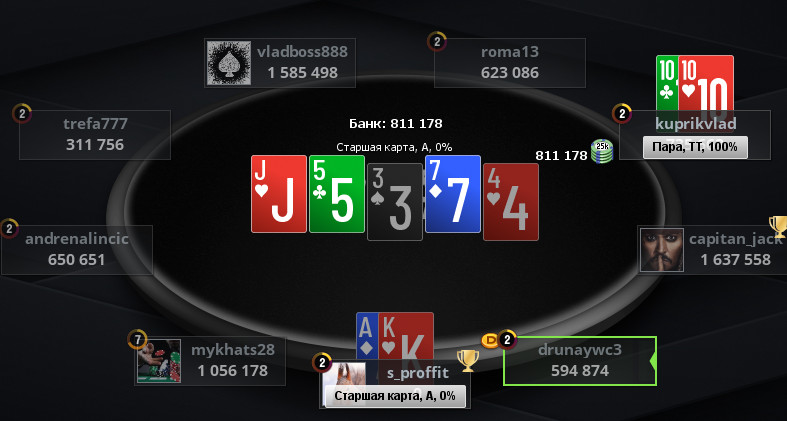Click the 'Пара, TT, 100%' label

tap(695, 147)
